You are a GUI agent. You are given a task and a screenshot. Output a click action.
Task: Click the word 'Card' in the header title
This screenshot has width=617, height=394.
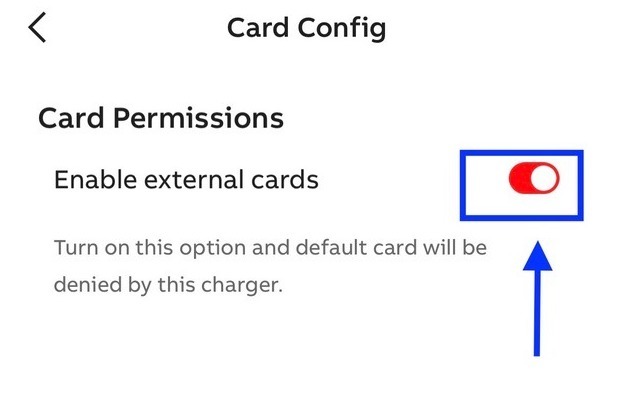[x=258, y=28]
